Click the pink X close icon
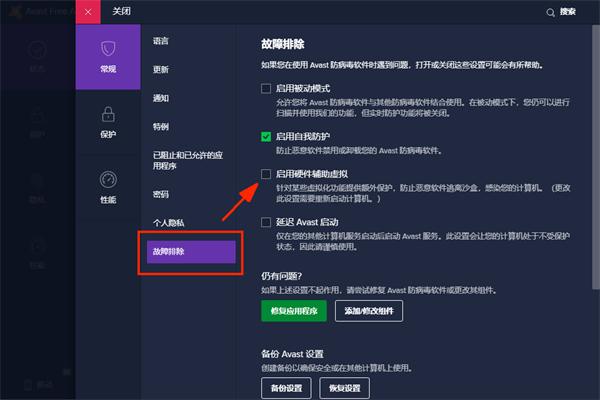This screenshot has height=400, width=600. click(88, 12)
